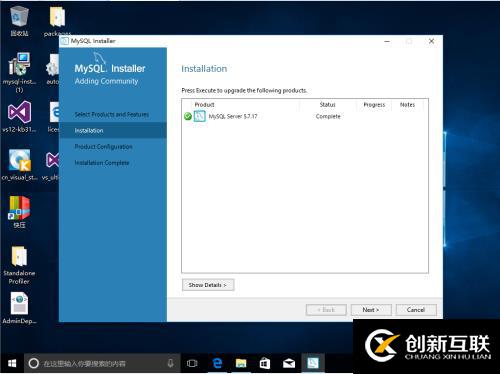This screenshot has height=374, width=500.
Task: Select the Installation step in sidebar
Action: (x=113, y=130)
